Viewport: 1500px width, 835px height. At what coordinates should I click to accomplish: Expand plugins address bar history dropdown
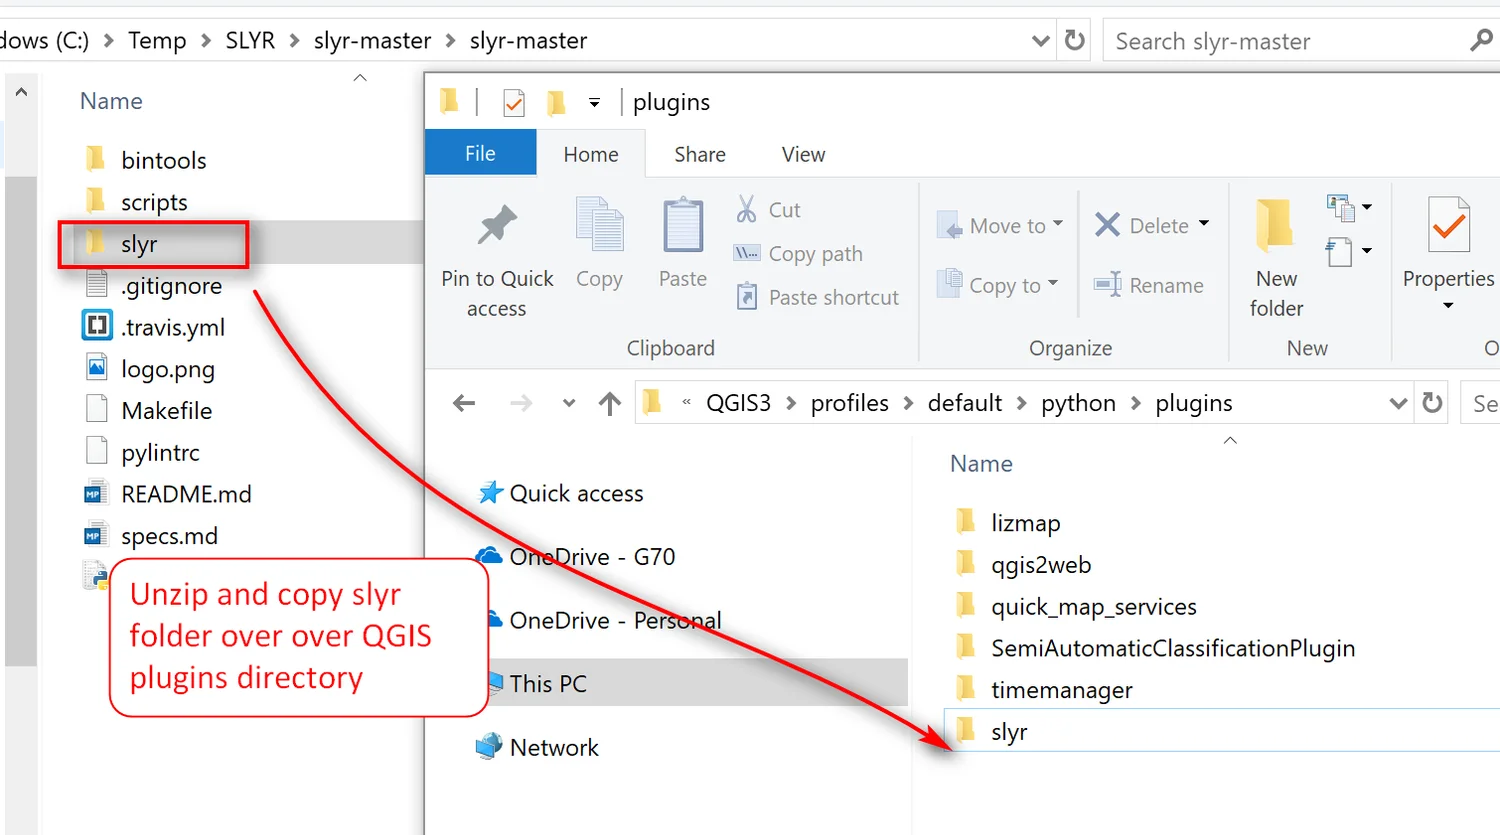[1398, 403]
